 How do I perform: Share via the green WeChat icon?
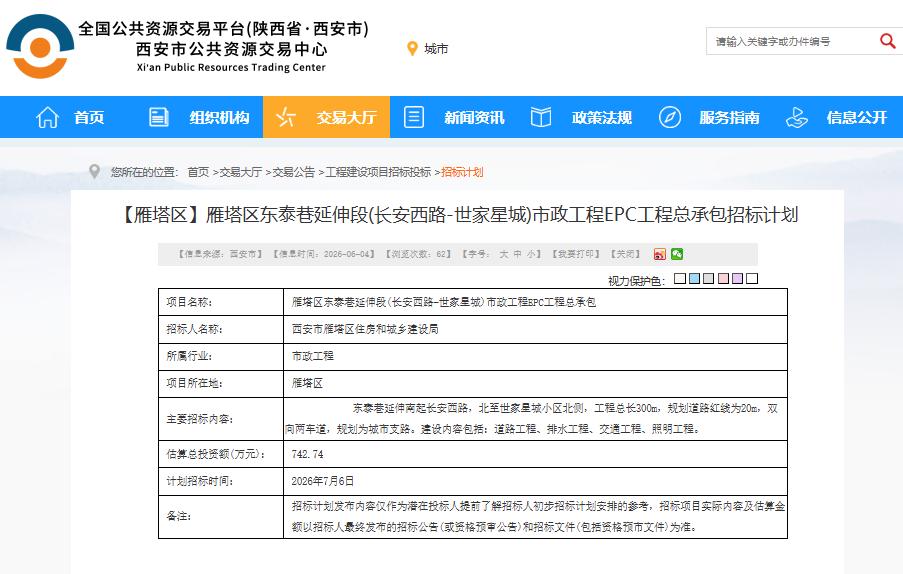677,254
